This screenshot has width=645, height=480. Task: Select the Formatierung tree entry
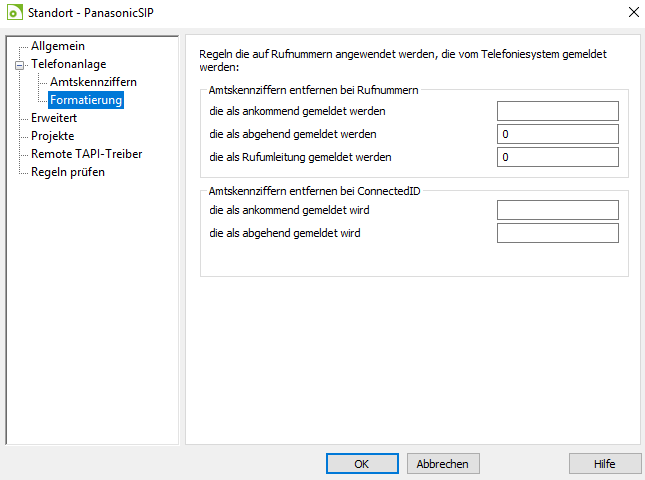coord(86,100)
